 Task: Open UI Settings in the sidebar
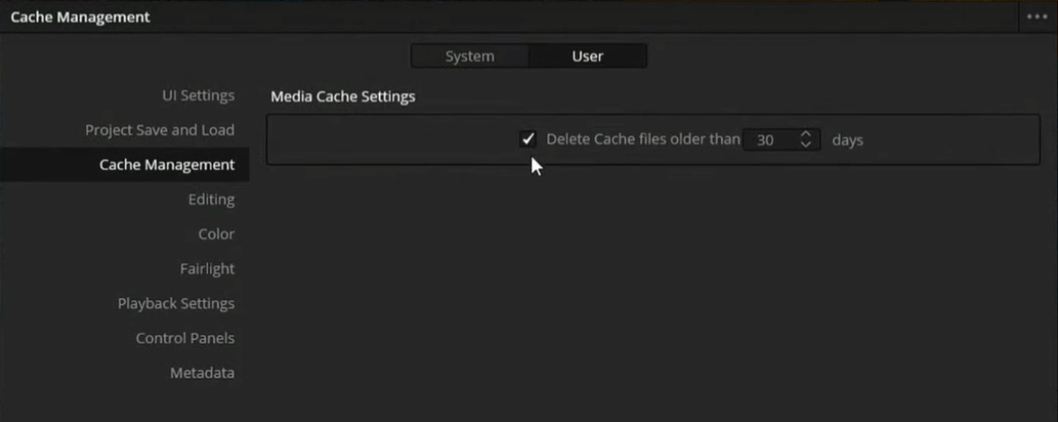(x=198, y=95)
